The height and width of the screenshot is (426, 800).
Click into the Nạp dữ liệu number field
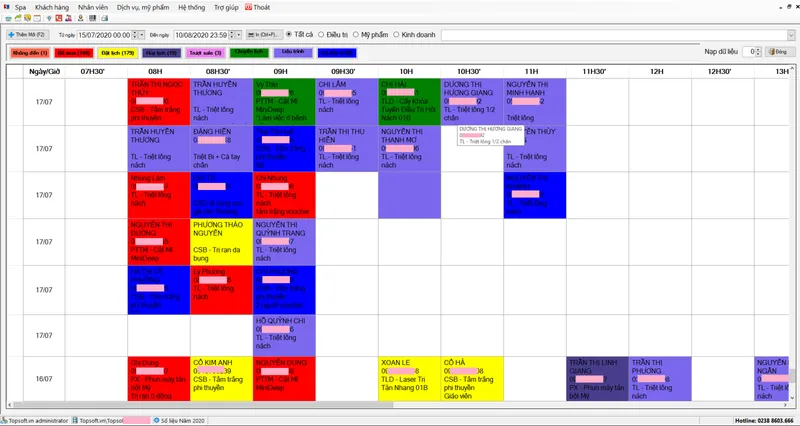(748, 52)
